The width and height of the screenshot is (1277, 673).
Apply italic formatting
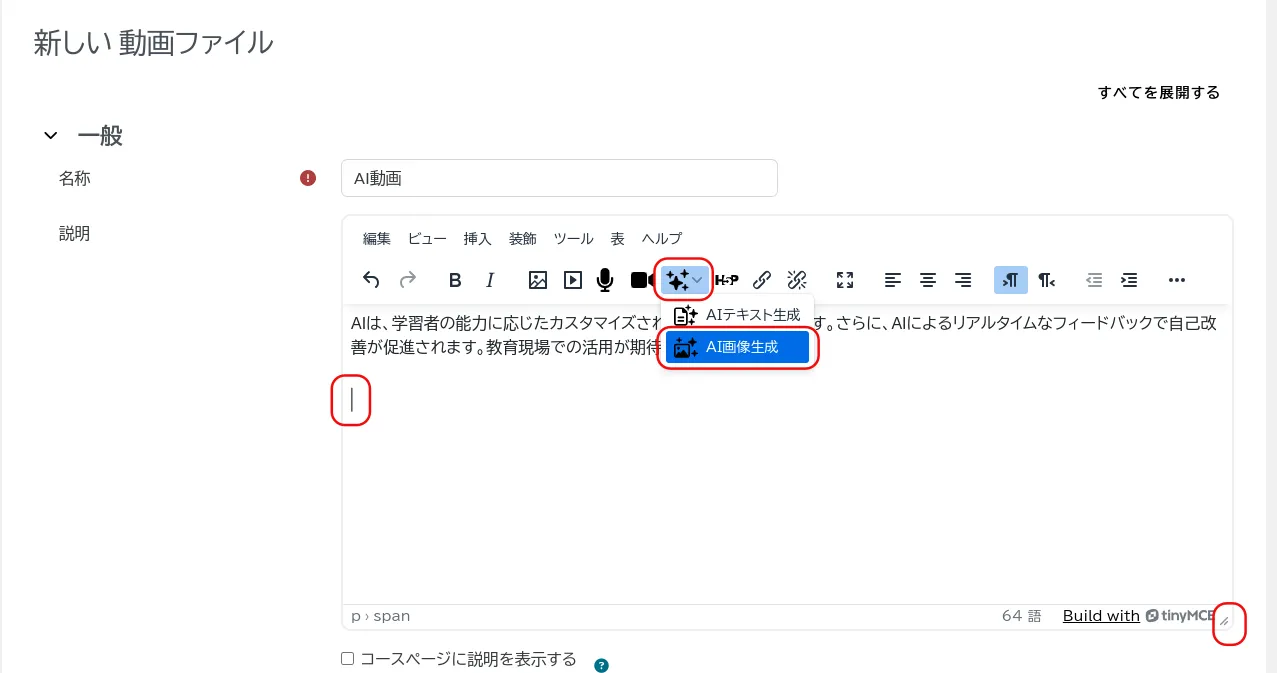click(x=490, y=280)
